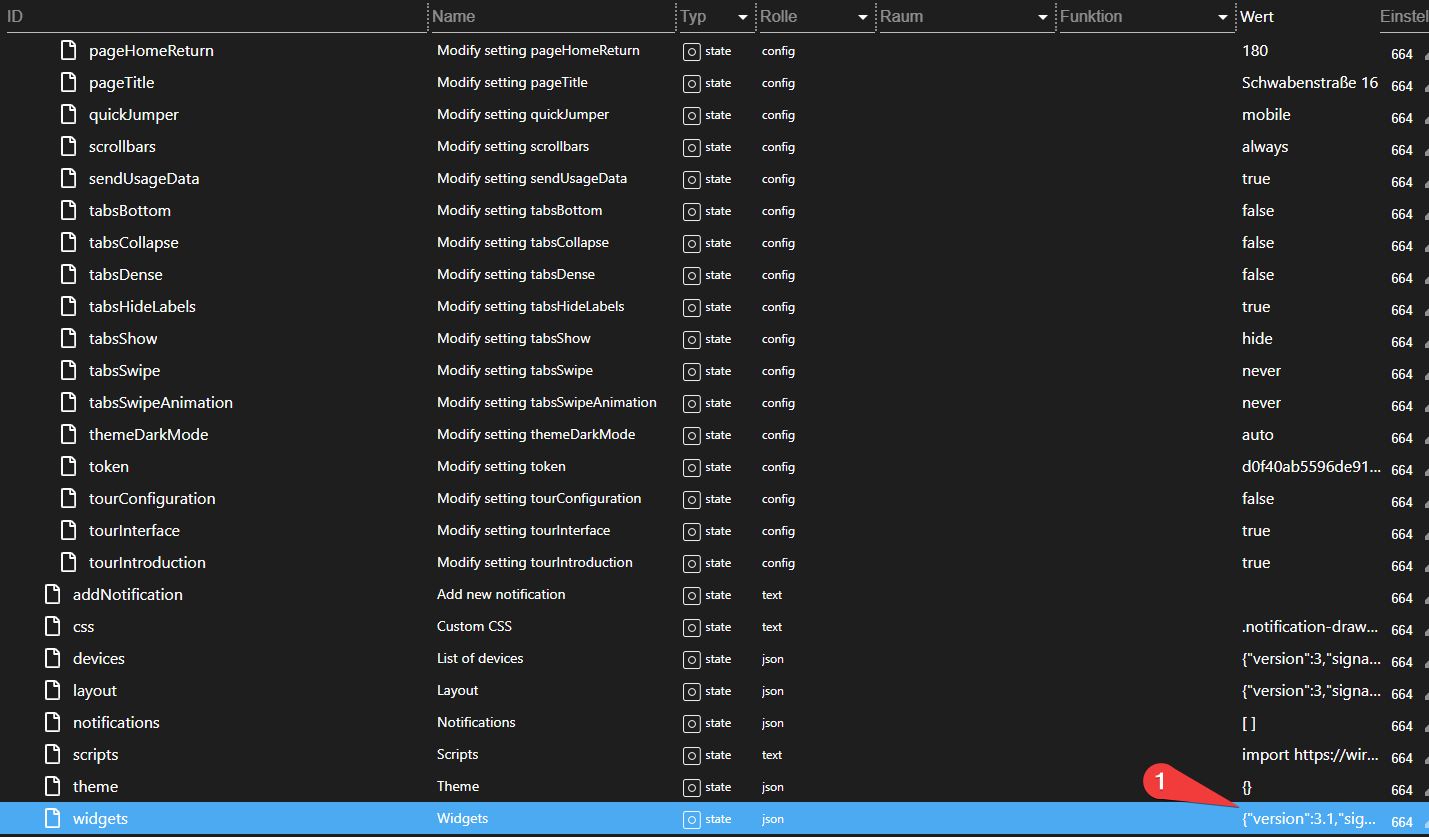
Task: Click the notifications value '[ ]'
Action: pos(1249,723)
